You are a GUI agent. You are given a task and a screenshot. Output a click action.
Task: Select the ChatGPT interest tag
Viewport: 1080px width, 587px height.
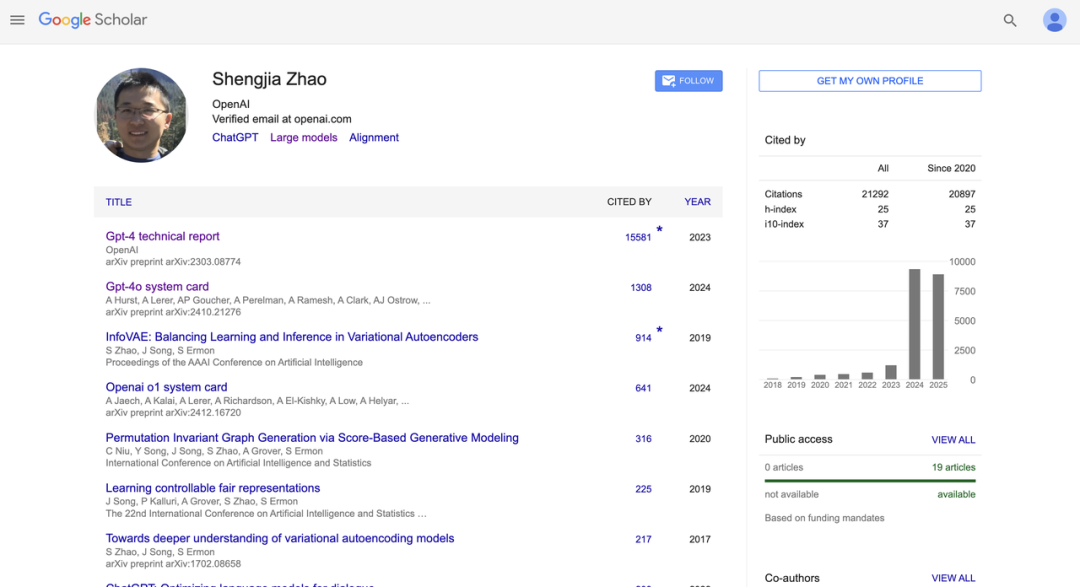[x=235, y=138]
